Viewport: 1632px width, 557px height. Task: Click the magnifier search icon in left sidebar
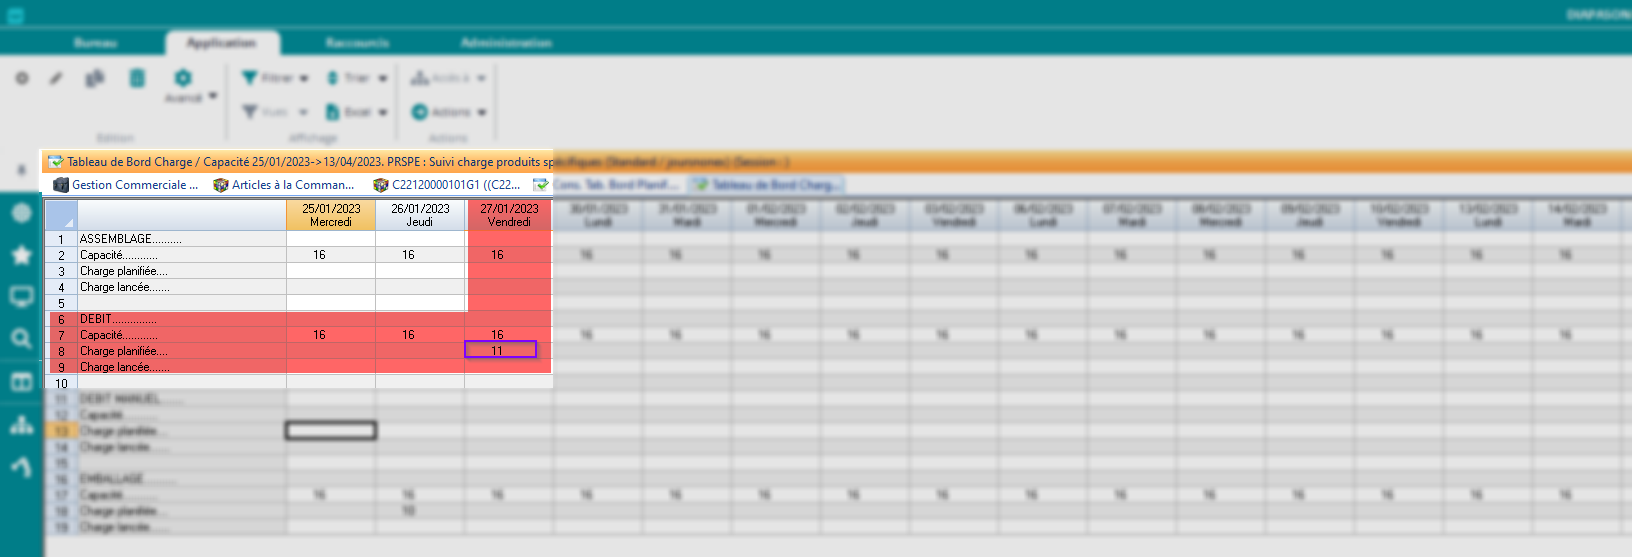pos(21,339)
